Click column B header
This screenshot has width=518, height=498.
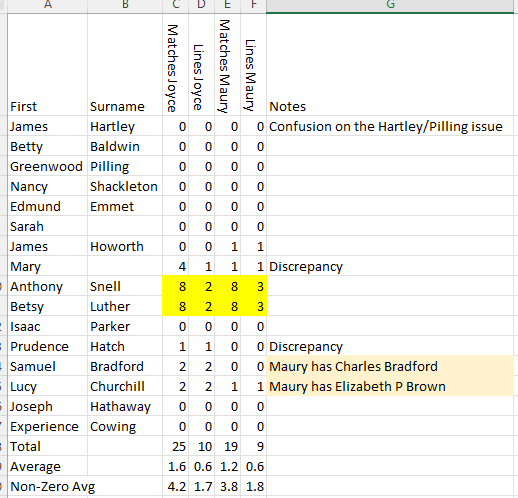[x=125, y=6]
